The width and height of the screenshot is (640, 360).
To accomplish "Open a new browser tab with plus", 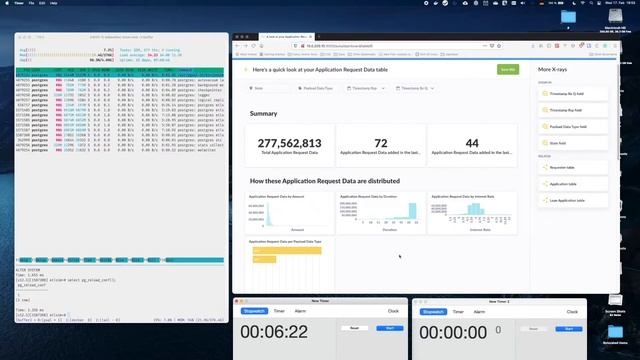I will [x=319, y=37].
